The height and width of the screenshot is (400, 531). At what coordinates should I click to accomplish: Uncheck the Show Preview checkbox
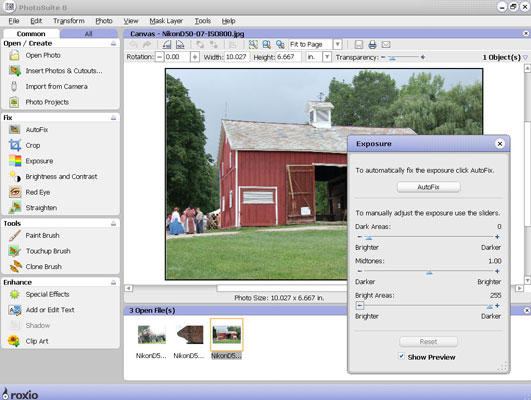click(x=401, y=356)
